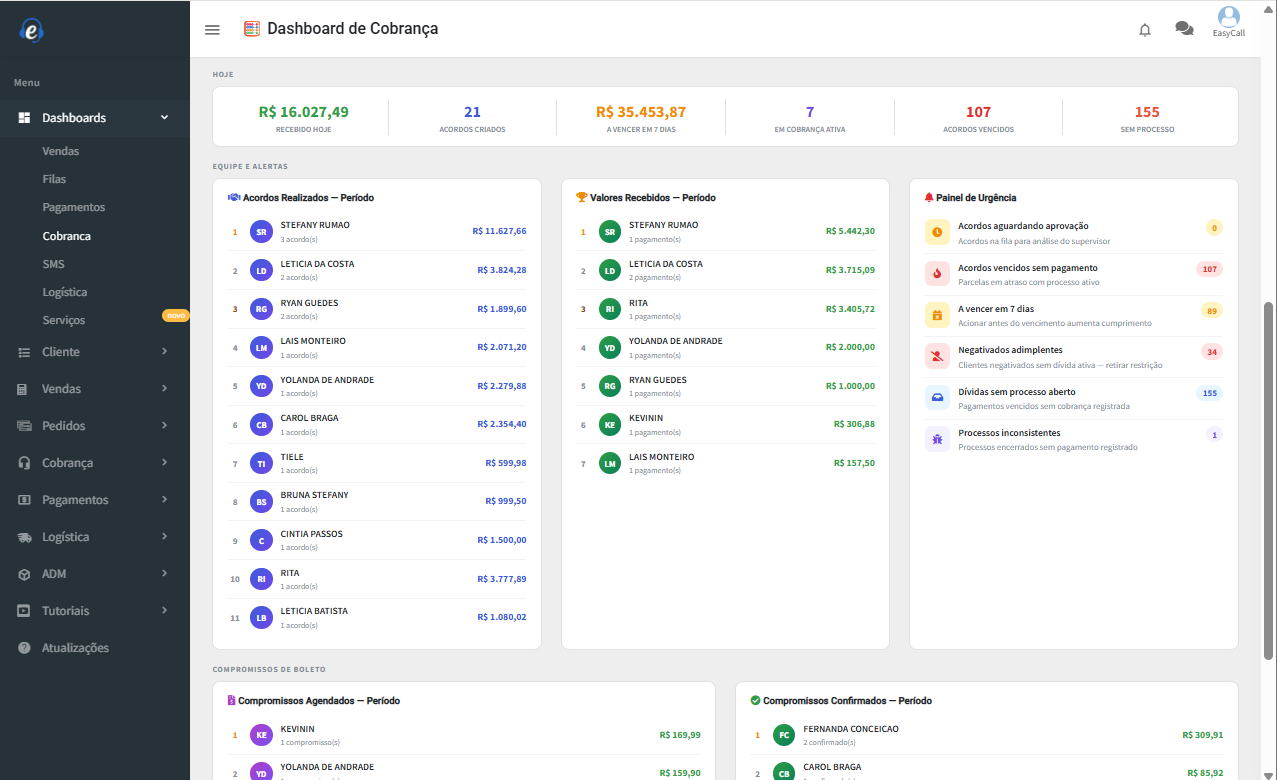Image resolution: width=1277 pixels, height=780 pixels.
Task: Click the CB avatar for CAROL BRAGA in Acordos
Action: click(x=261, y=425)
